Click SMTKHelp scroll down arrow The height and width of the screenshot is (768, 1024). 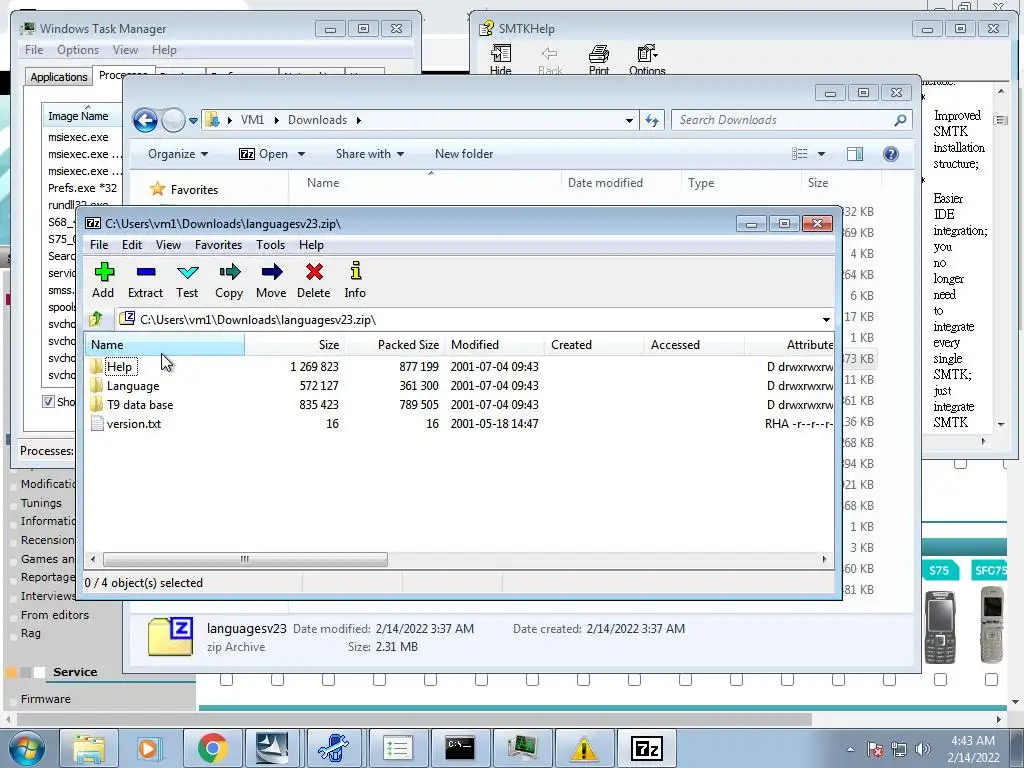pyautogui.click(x=1001, y=424)
